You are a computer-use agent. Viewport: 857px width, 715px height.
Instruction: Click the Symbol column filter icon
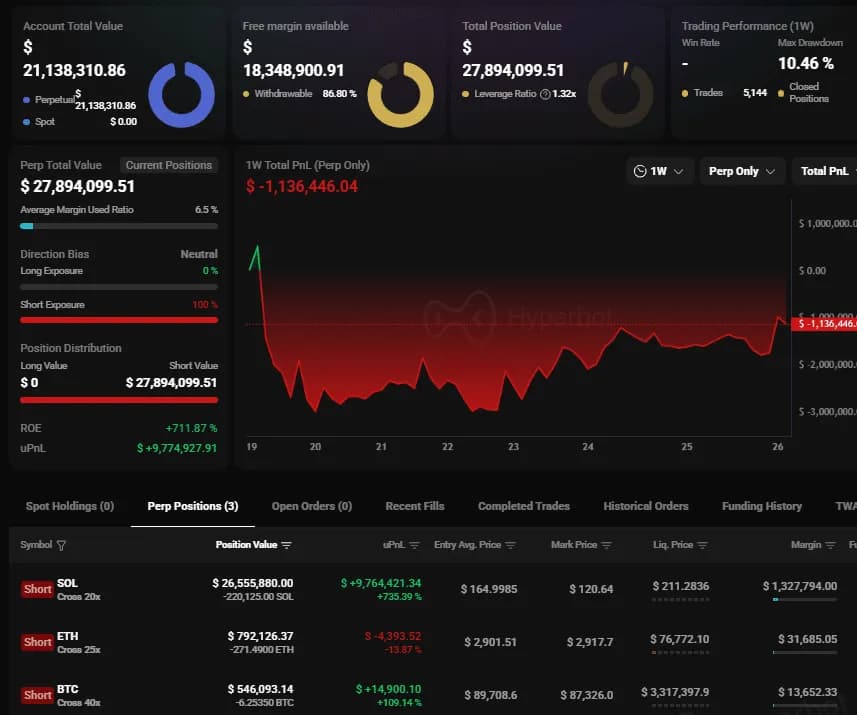click(x=62, y=546)
